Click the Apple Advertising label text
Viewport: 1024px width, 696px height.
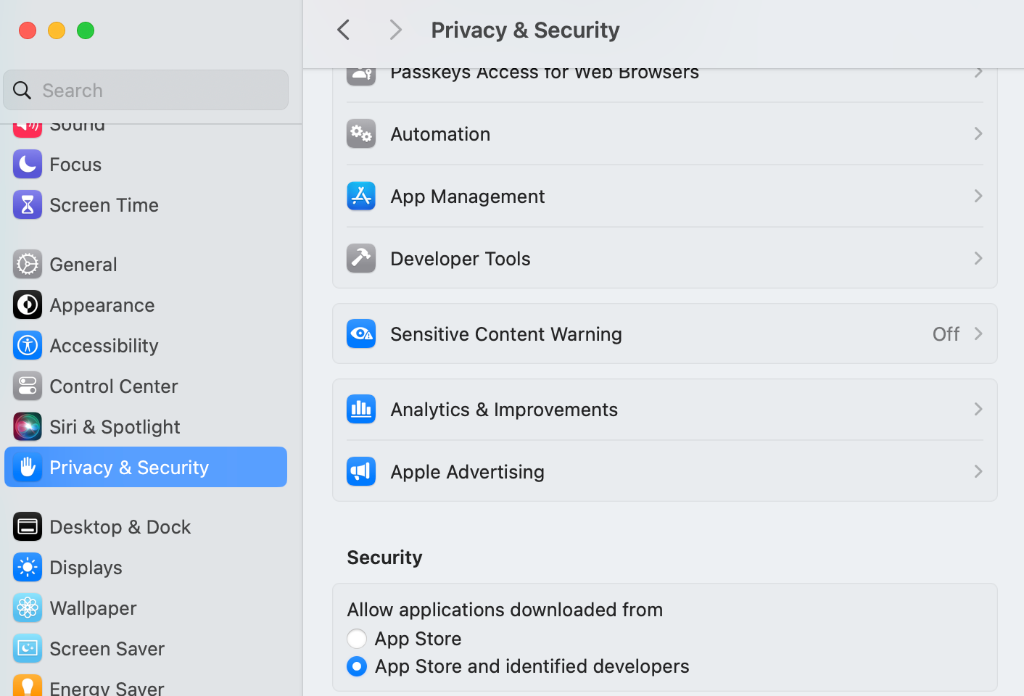(x=468, y=471)
